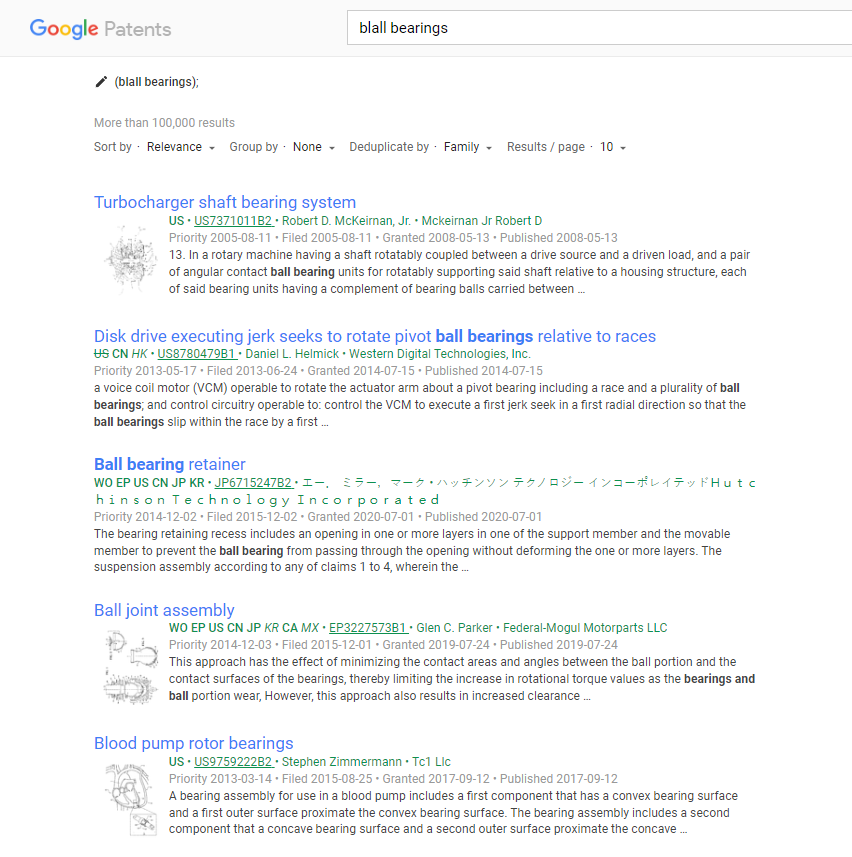Open the Ball bearing retainer patent
The width and height of the screenshot is (852, 857).
(x=169, y=464)
